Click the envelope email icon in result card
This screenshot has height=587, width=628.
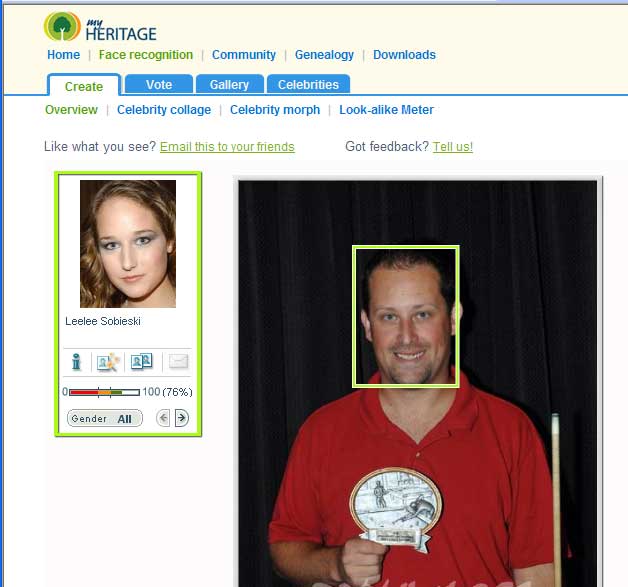click(x=178, y=362)
